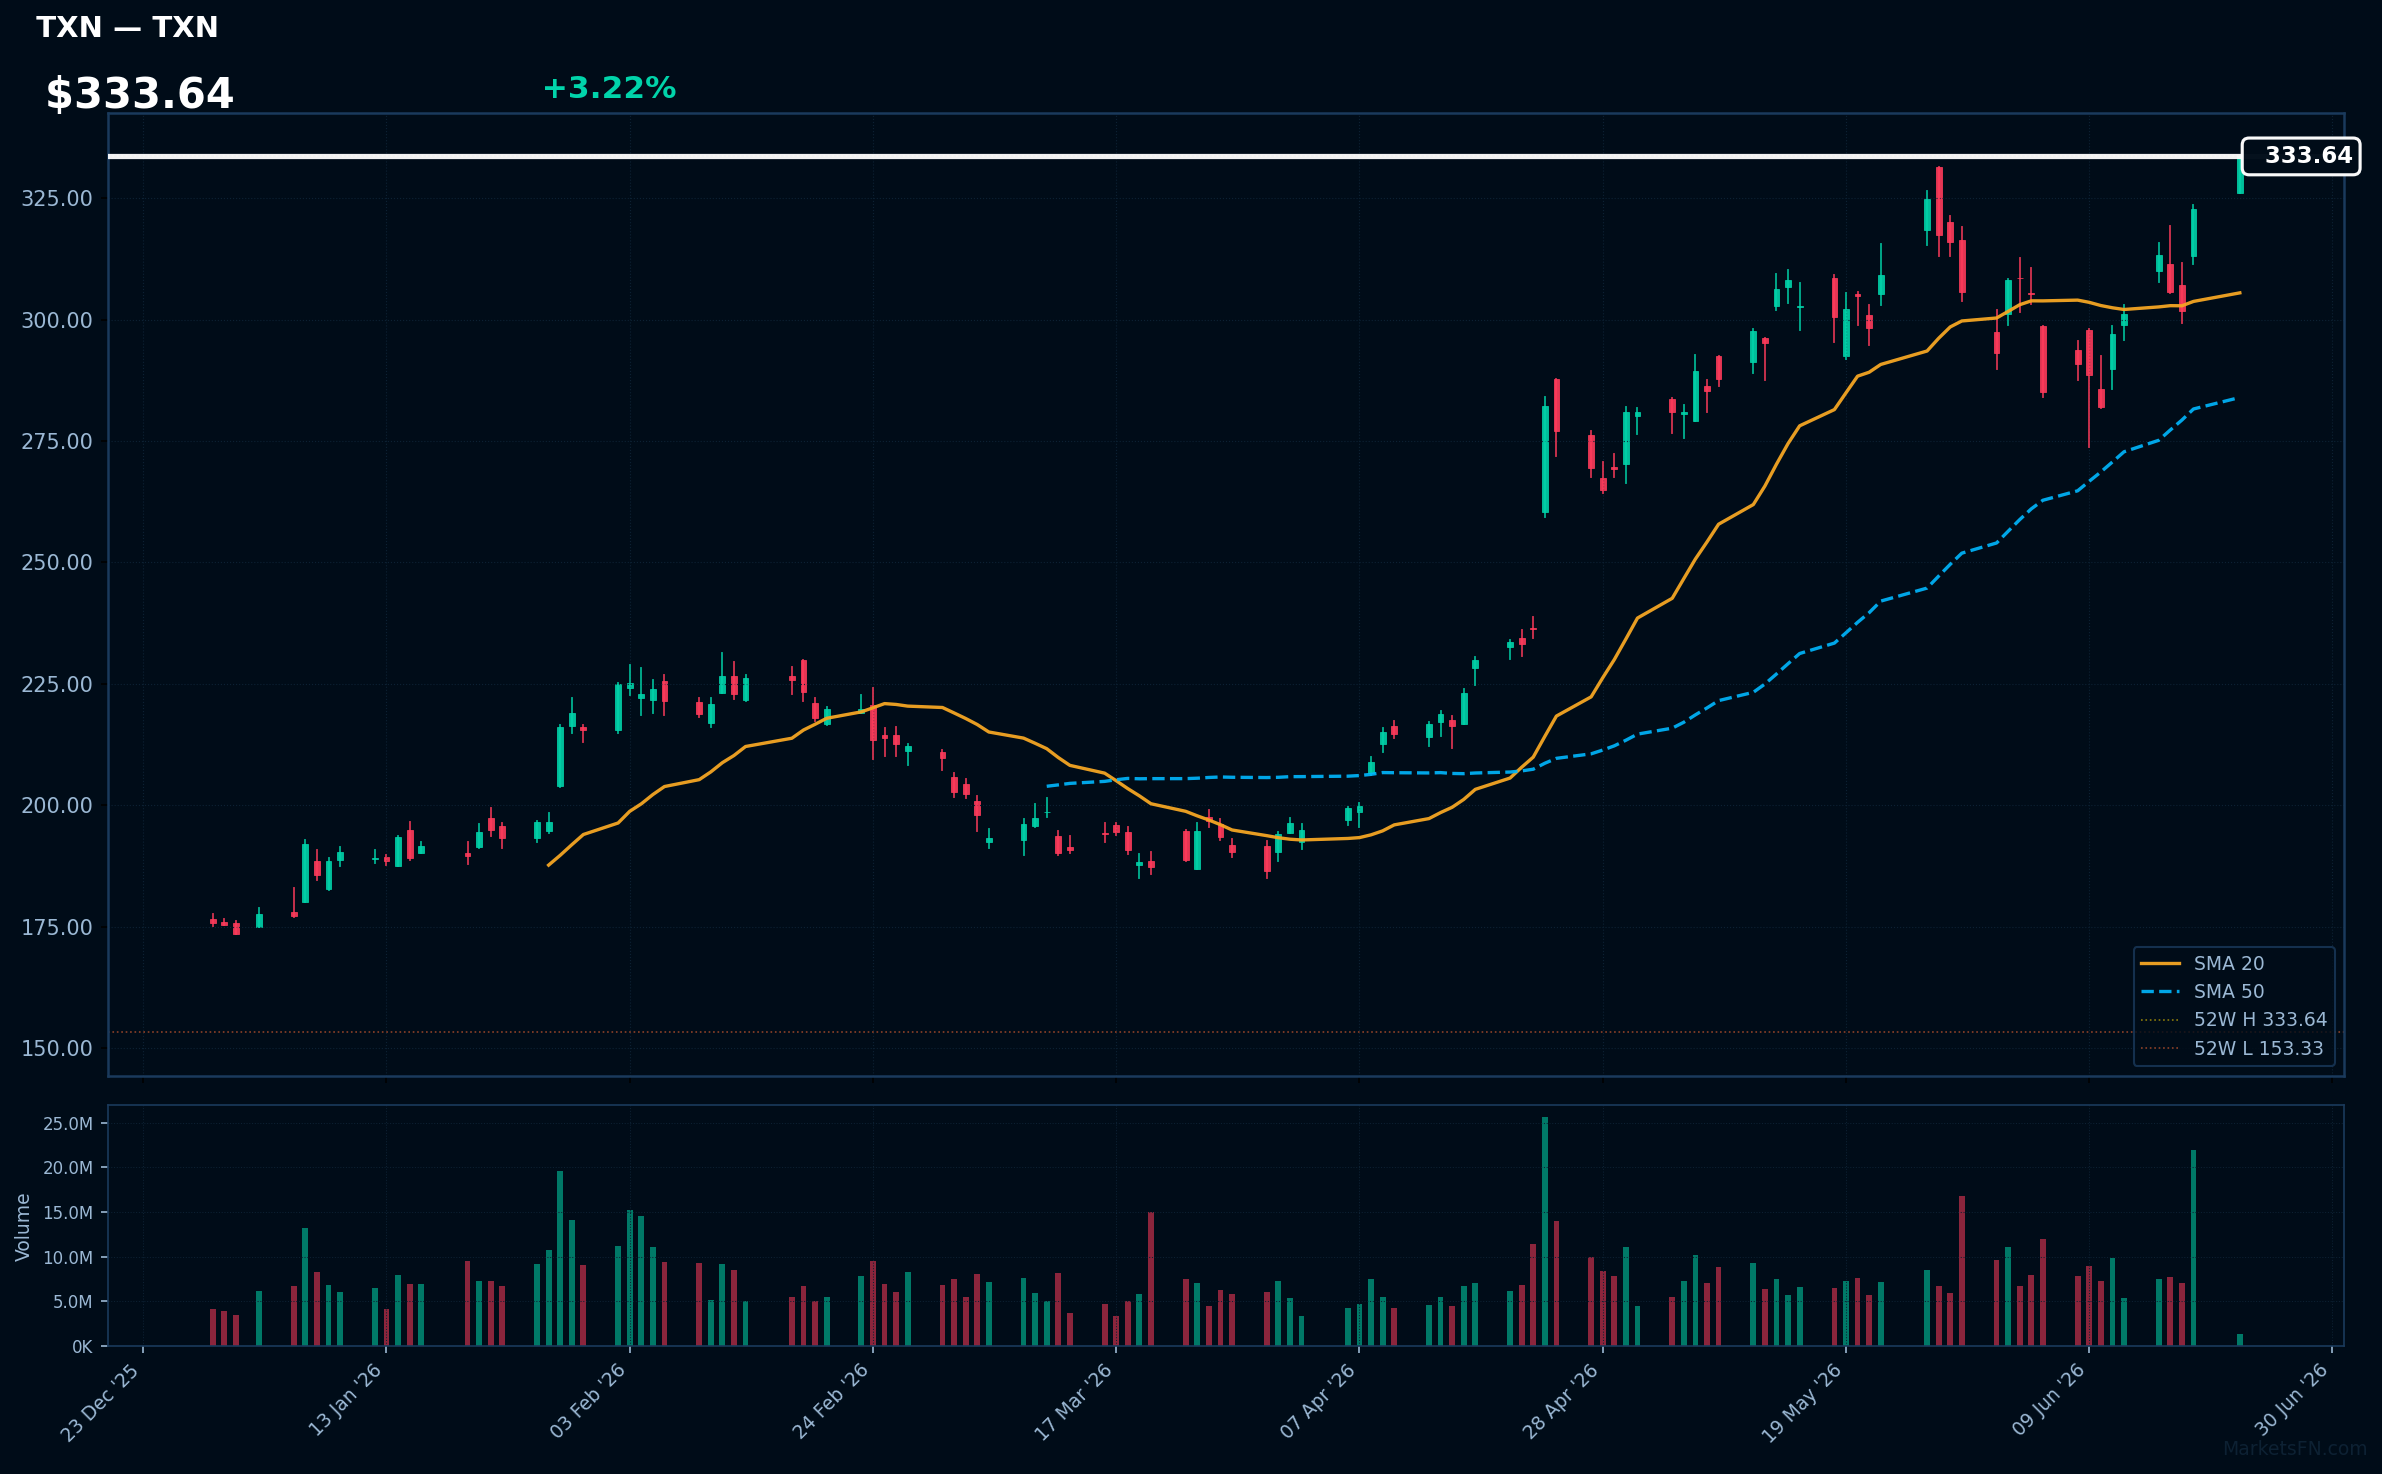Image resolution: width=2382 pixels, height=1474 pixels.
Task: Click the Volume axis title
Action: 23,1227
